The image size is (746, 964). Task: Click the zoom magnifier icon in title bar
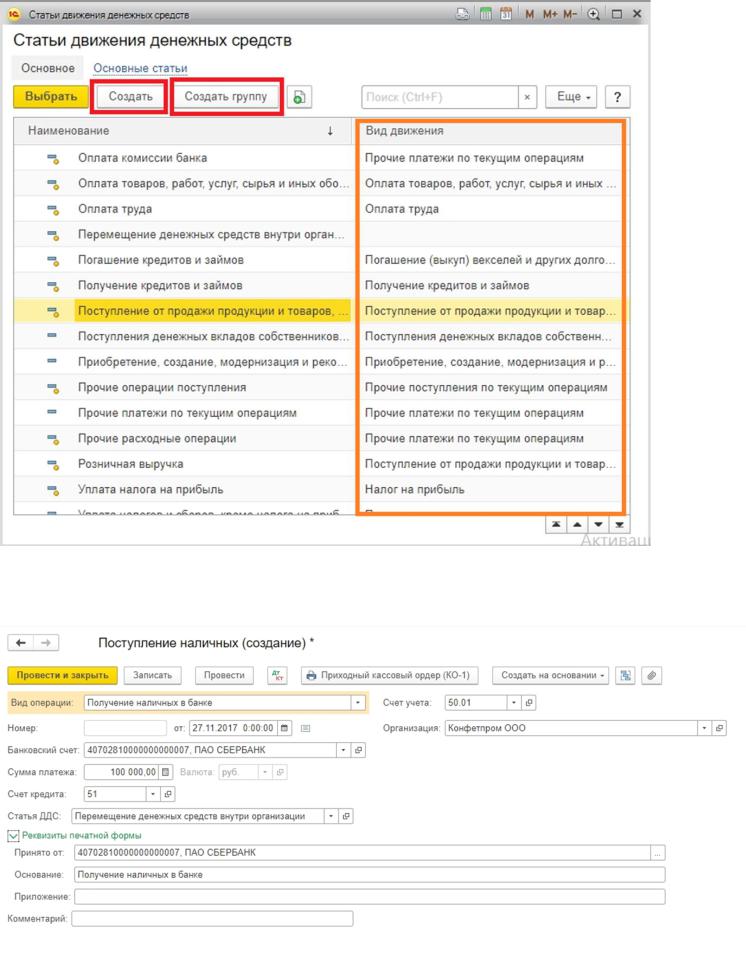pyautogui.click(x=593, y=14)
